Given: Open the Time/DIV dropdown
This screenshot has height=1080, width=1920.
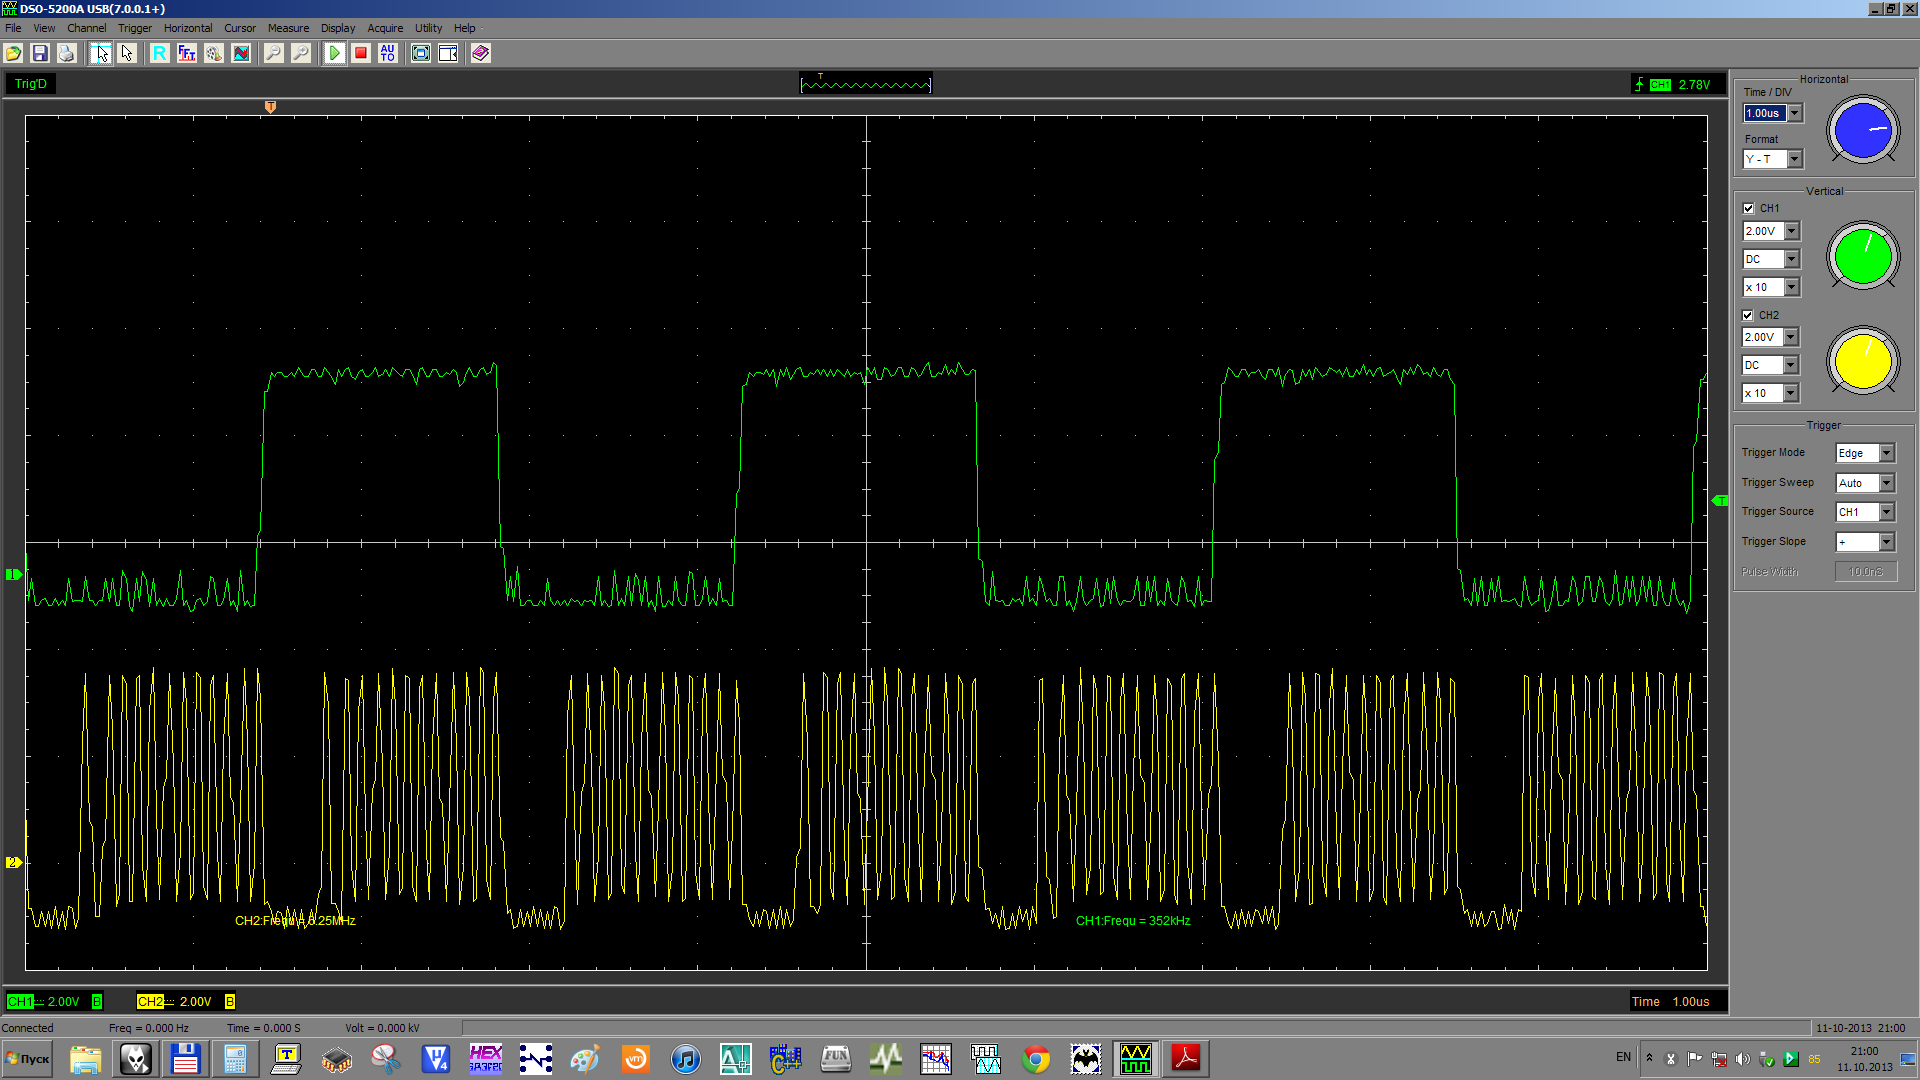Looking at the screenshot, I should 1795,113.
